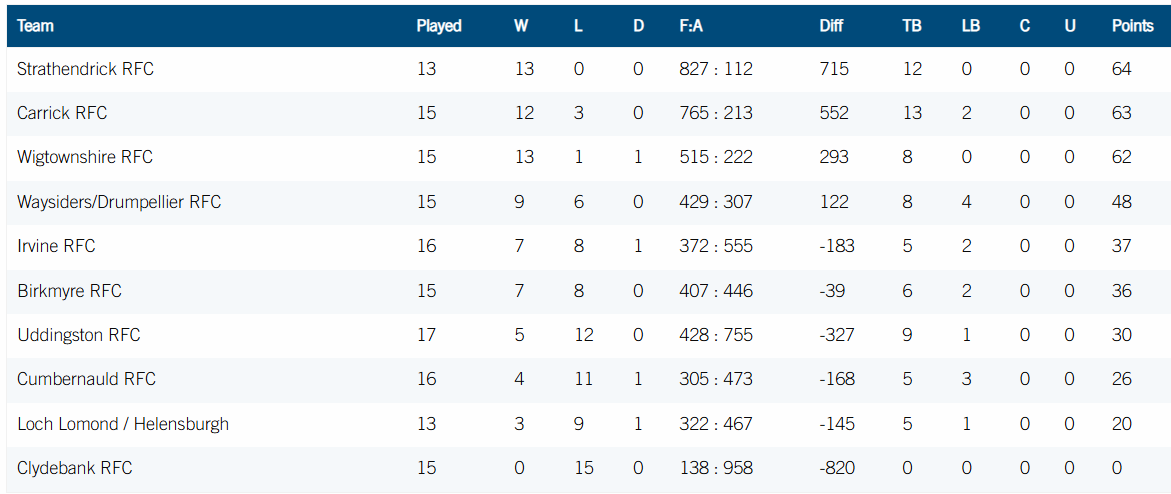This screenshot has height=494, width=1171.
Task: Click the 827 : 112 score cell
Action: pyautogui.click(x=715, y=70)
